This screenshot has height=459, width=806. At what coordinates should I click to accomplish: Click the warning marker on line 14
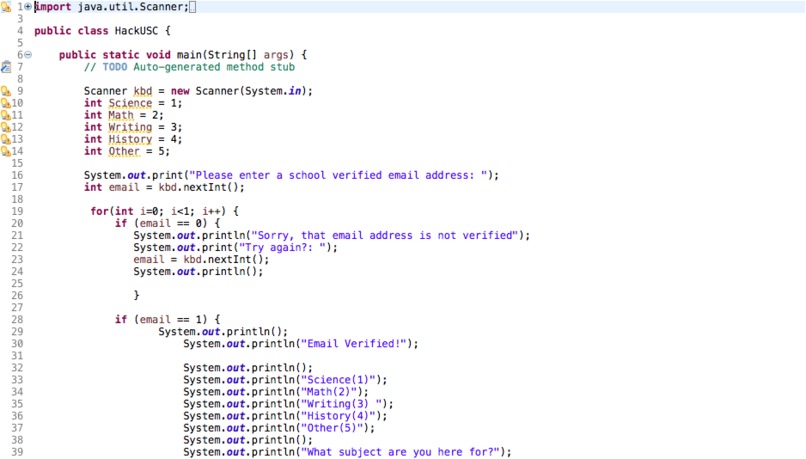coord(6,151)
